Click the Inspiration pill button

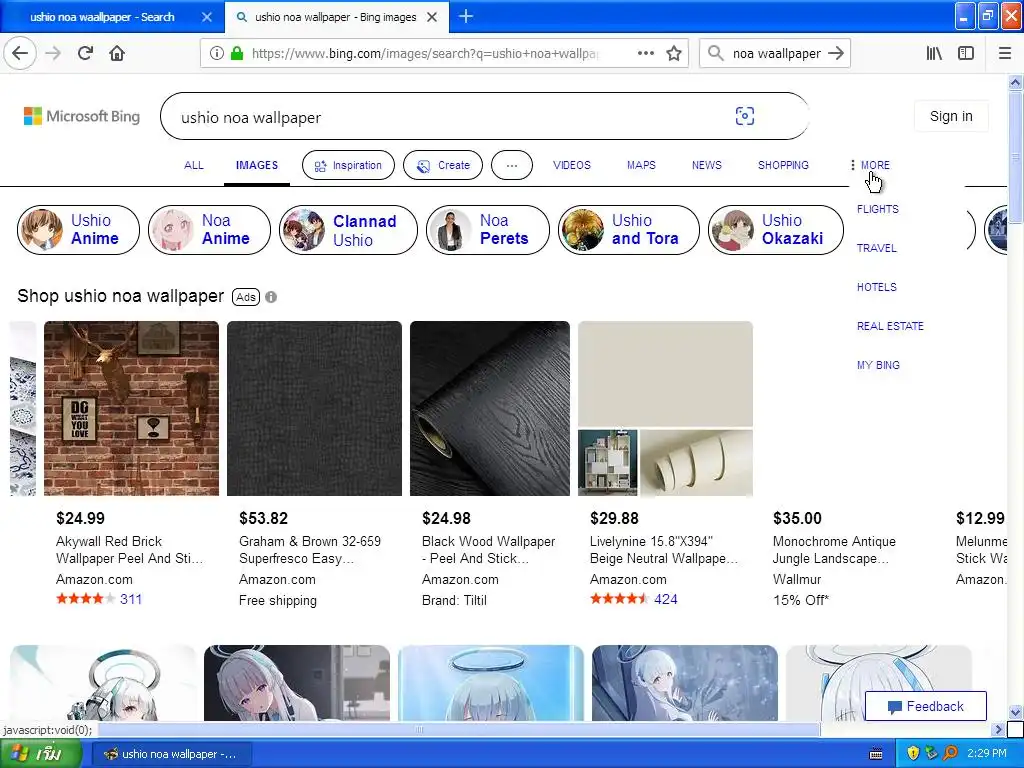pos(348,165)
